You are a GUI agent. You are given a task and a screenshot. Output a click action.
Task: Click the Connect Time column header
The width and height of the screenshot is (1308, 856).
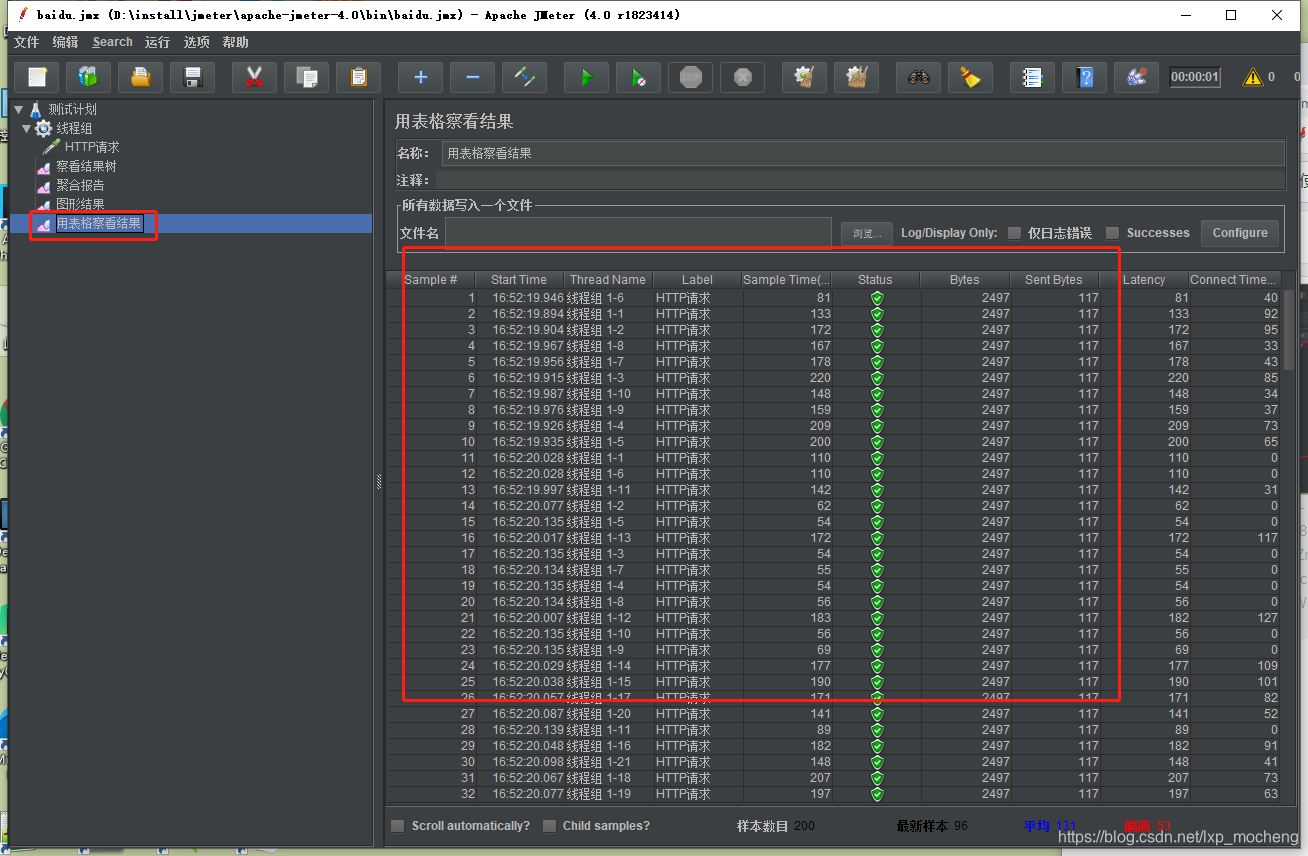[1233, 280]
